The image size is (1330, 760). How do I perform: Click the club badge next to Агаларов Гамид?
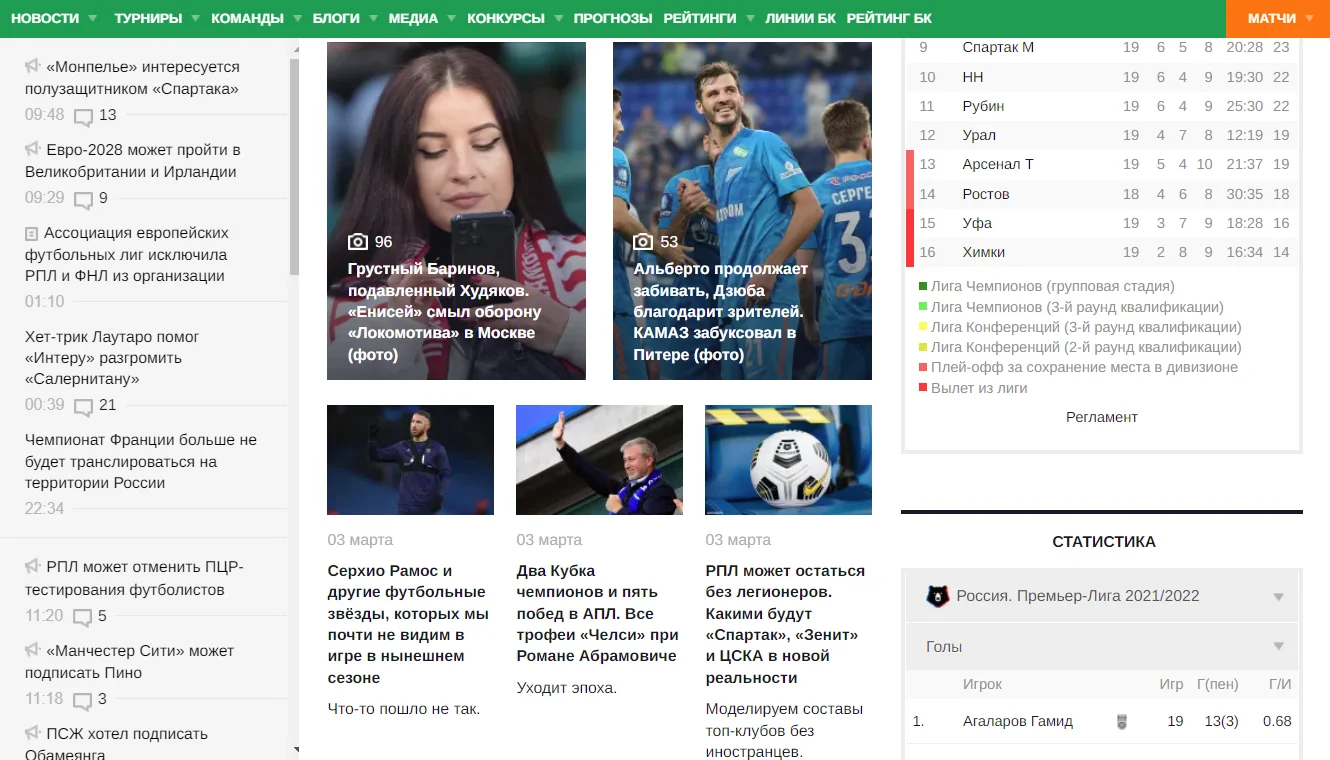pos(1122,721)
